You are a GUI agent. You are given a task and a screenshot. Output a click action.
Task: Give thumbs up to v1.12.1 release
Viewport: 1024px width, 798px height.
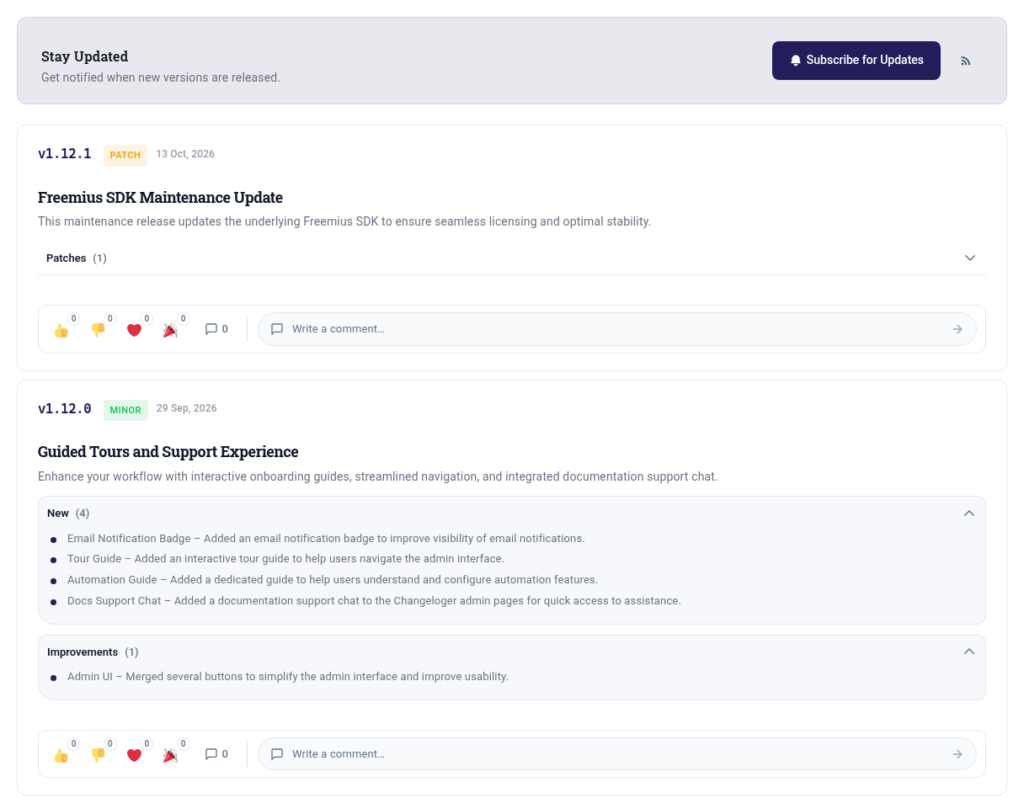coord(61,330)
